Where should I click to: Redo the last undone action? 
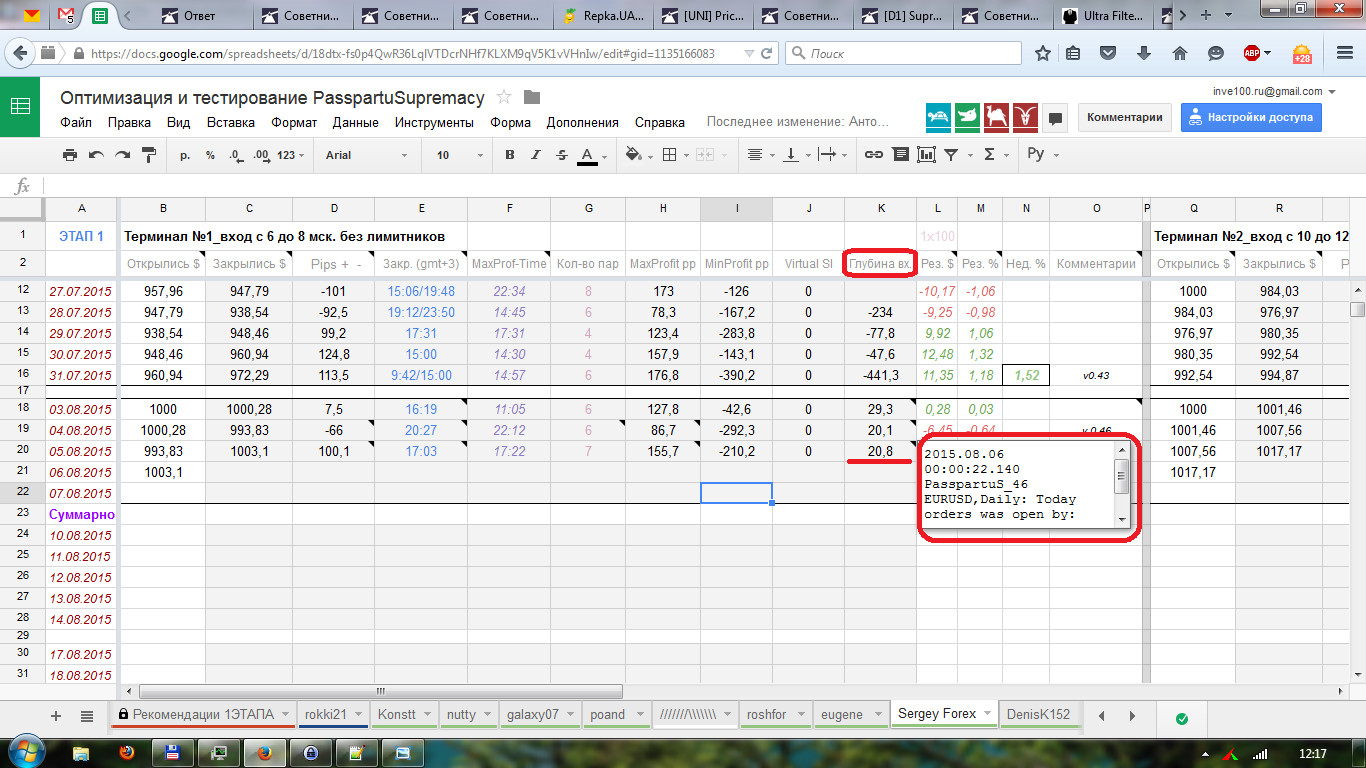pyautogui.click(x=122, y=155)
